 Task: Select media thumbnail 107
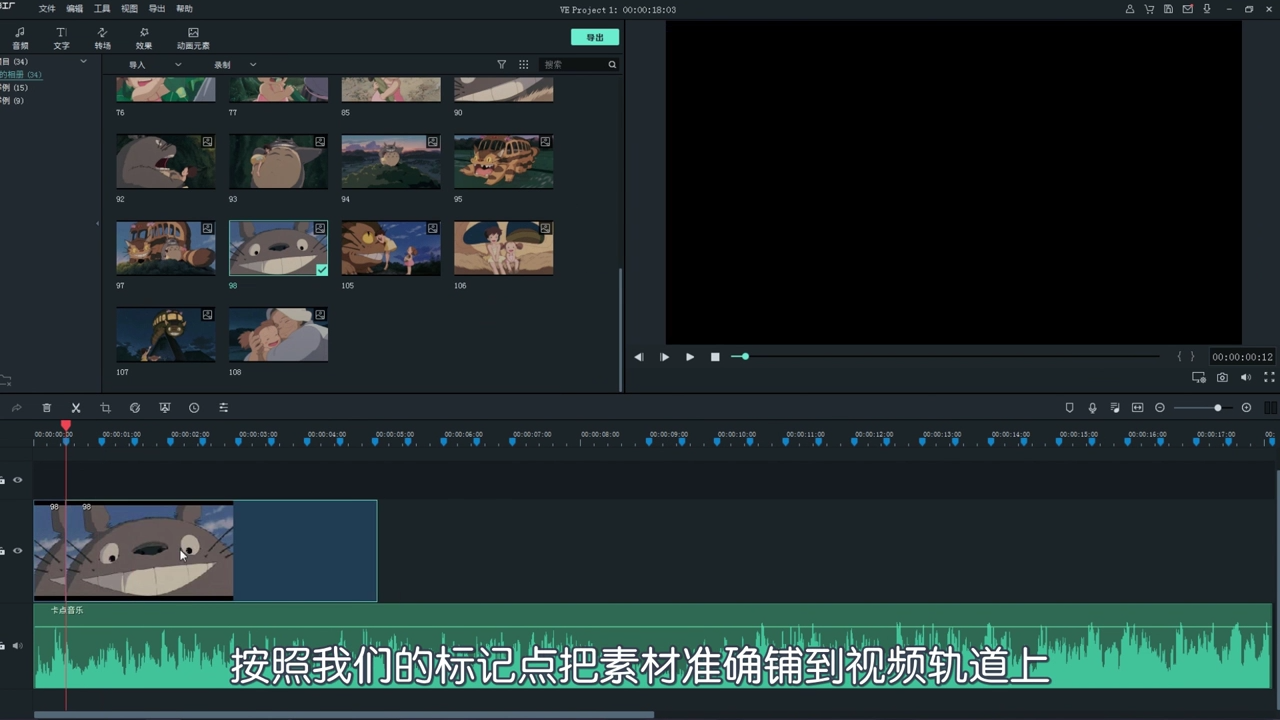click(165, 334)
